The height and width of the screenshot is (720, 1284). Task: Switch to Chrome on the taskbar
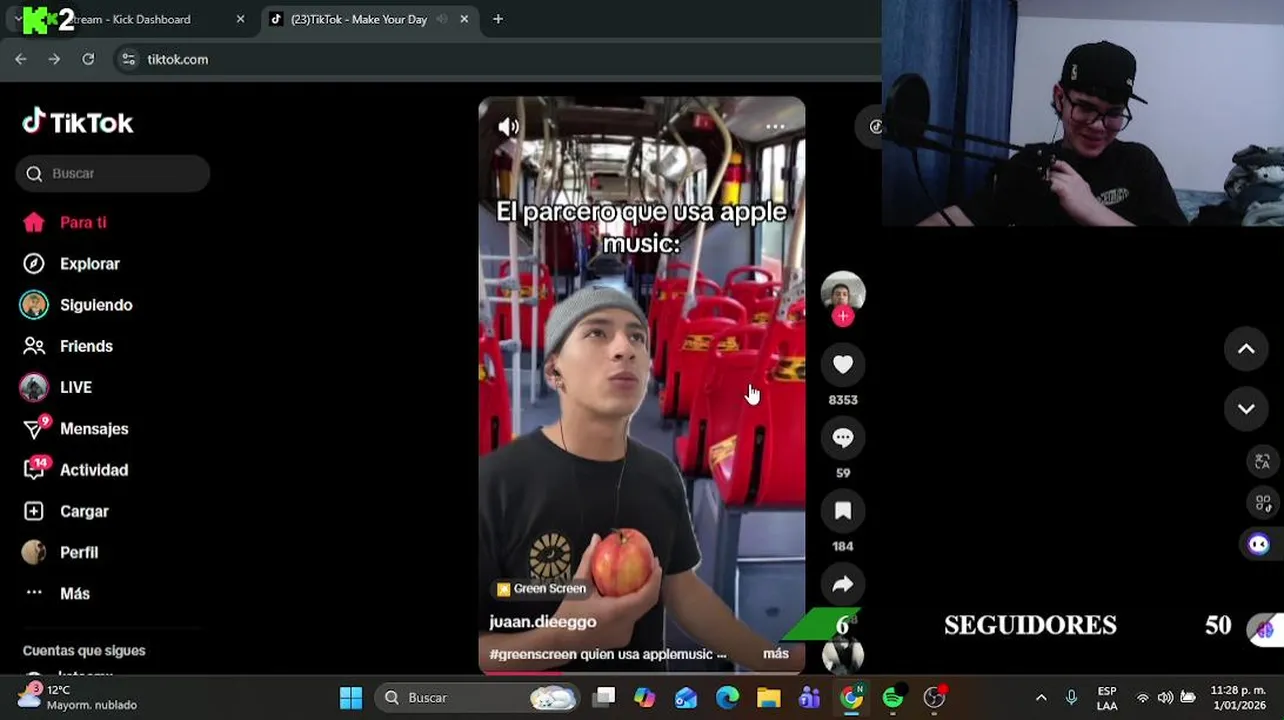point(851,697)
